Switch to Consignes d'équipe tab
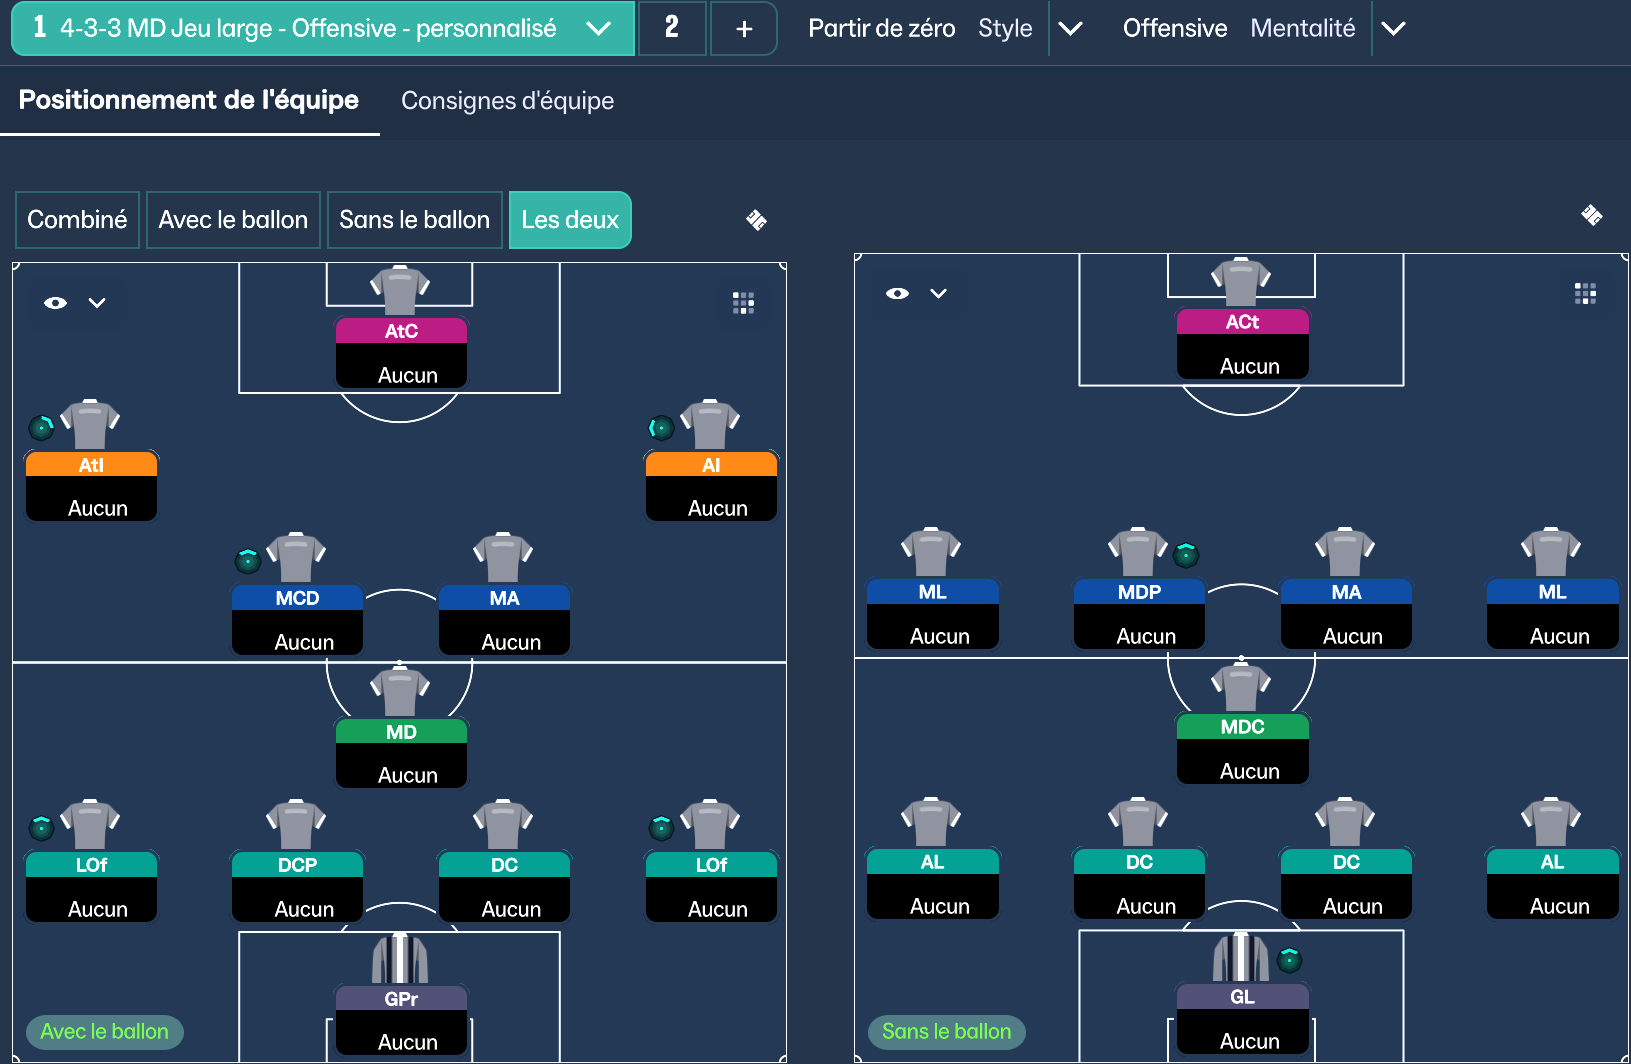The height and width of the screenshot is (1064, 1631). (507, 101)
